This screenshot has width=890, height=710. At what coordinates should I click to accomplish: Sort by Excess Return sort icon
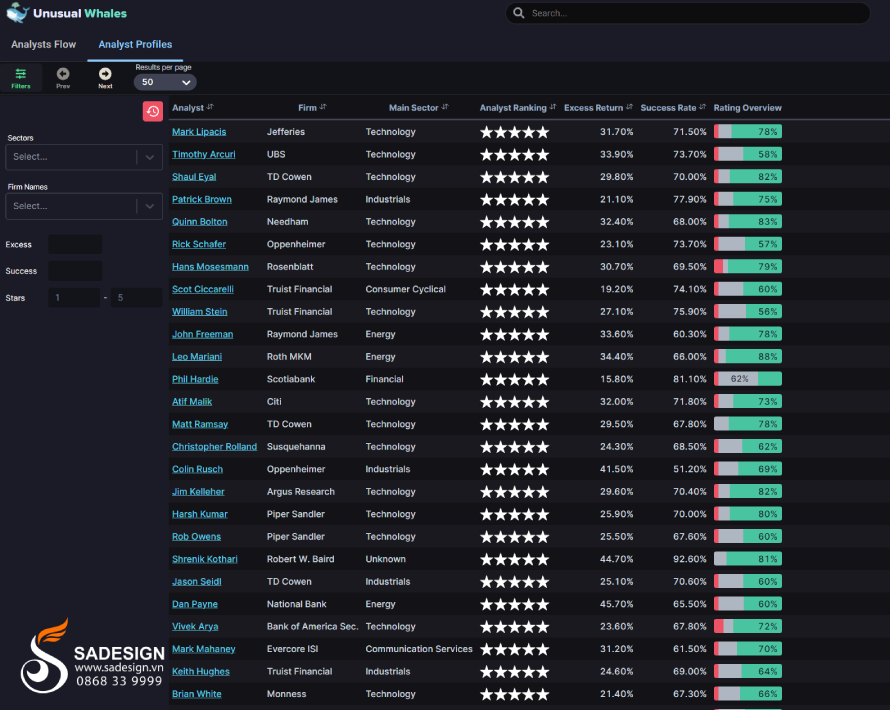[629, 107]
